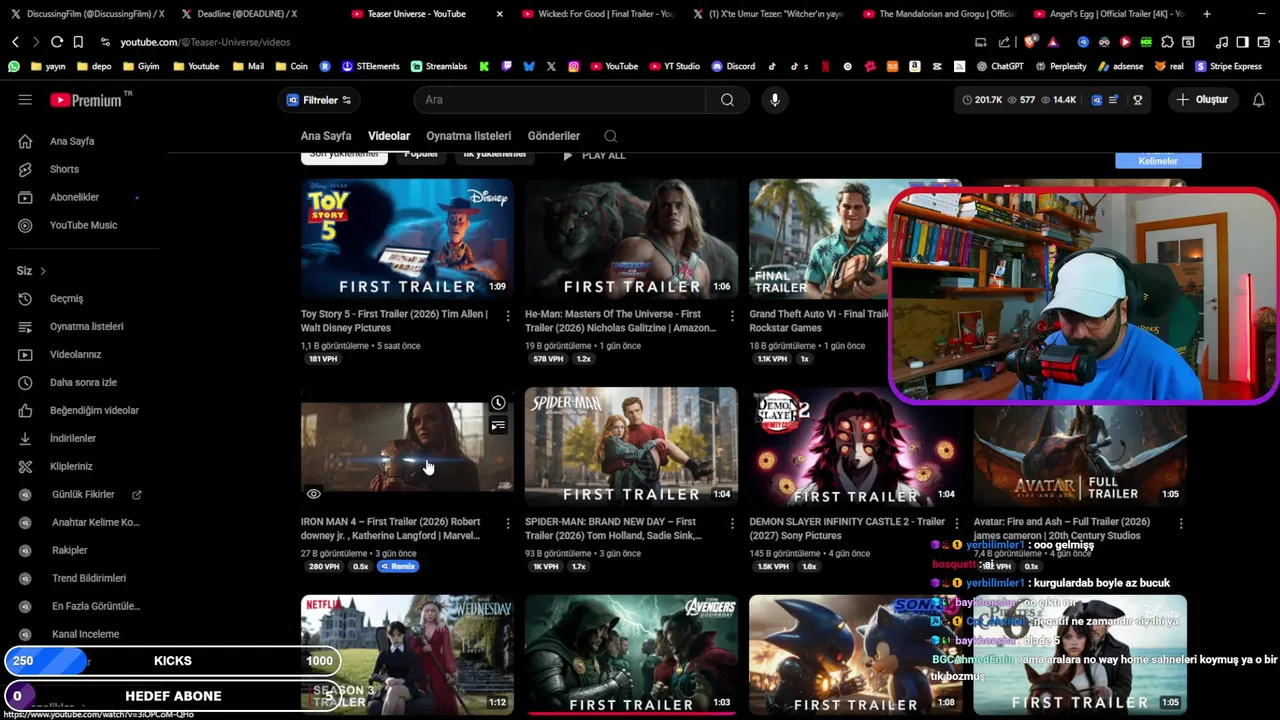Open Stripe Express bookmark
Image resolution: width=1280 pixels, height=720 pixels.
click(x=1228, y=67)
